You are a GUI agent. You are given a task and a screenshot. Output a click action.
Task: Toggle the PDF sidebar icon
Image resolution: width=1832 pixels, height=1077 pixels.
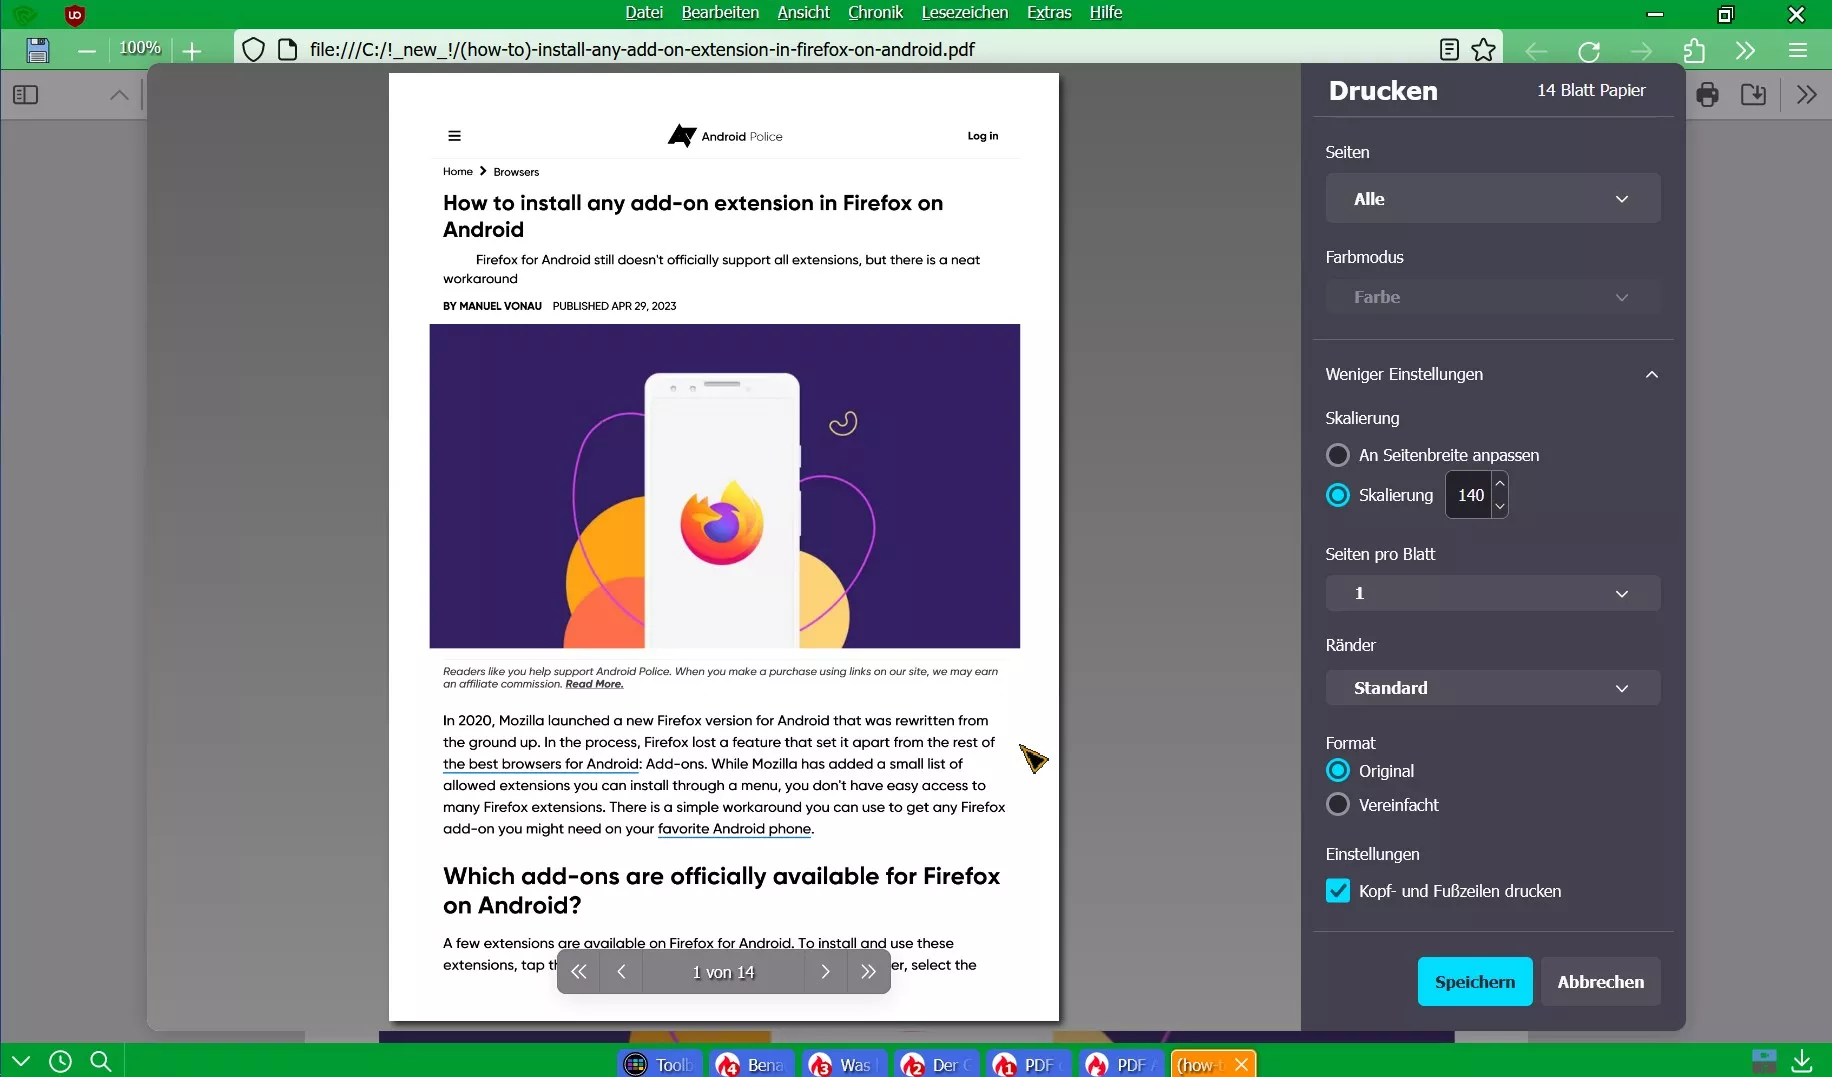coord(26,95)
